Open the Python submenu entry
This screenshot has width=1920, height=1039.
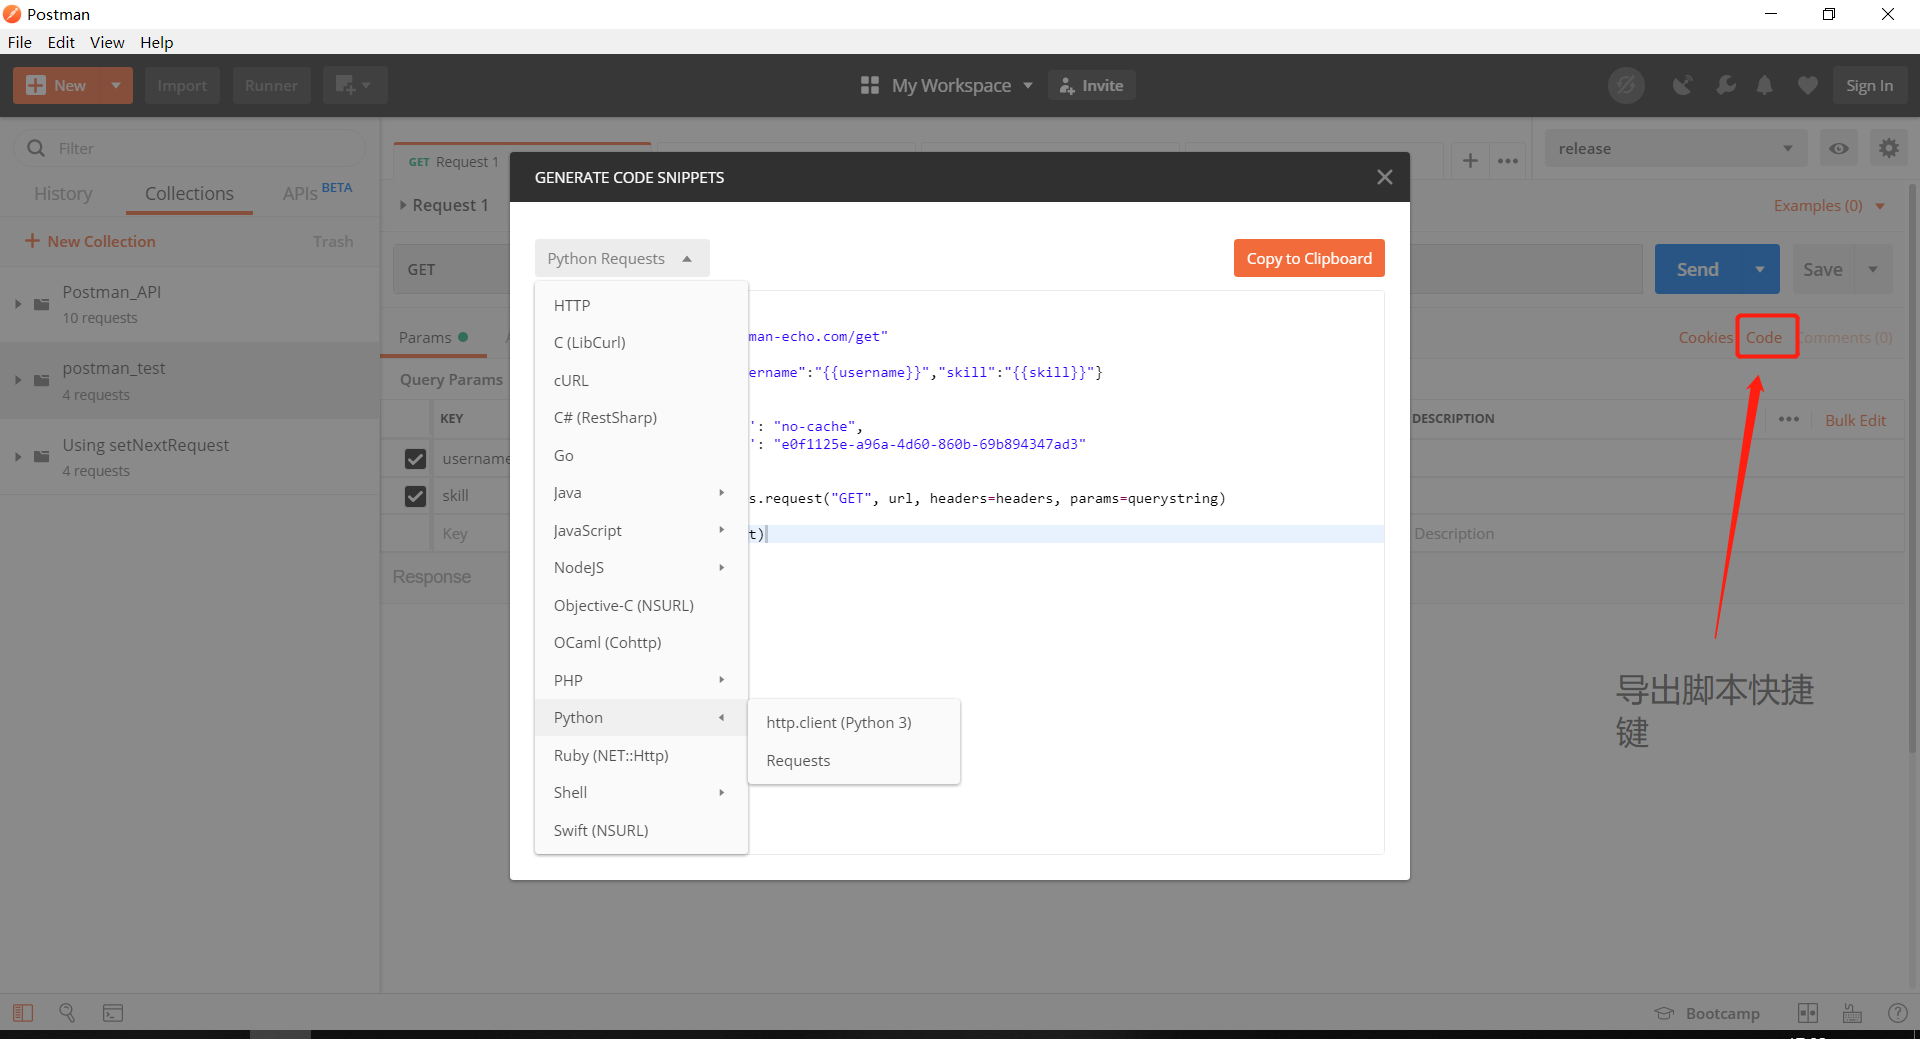641,717
